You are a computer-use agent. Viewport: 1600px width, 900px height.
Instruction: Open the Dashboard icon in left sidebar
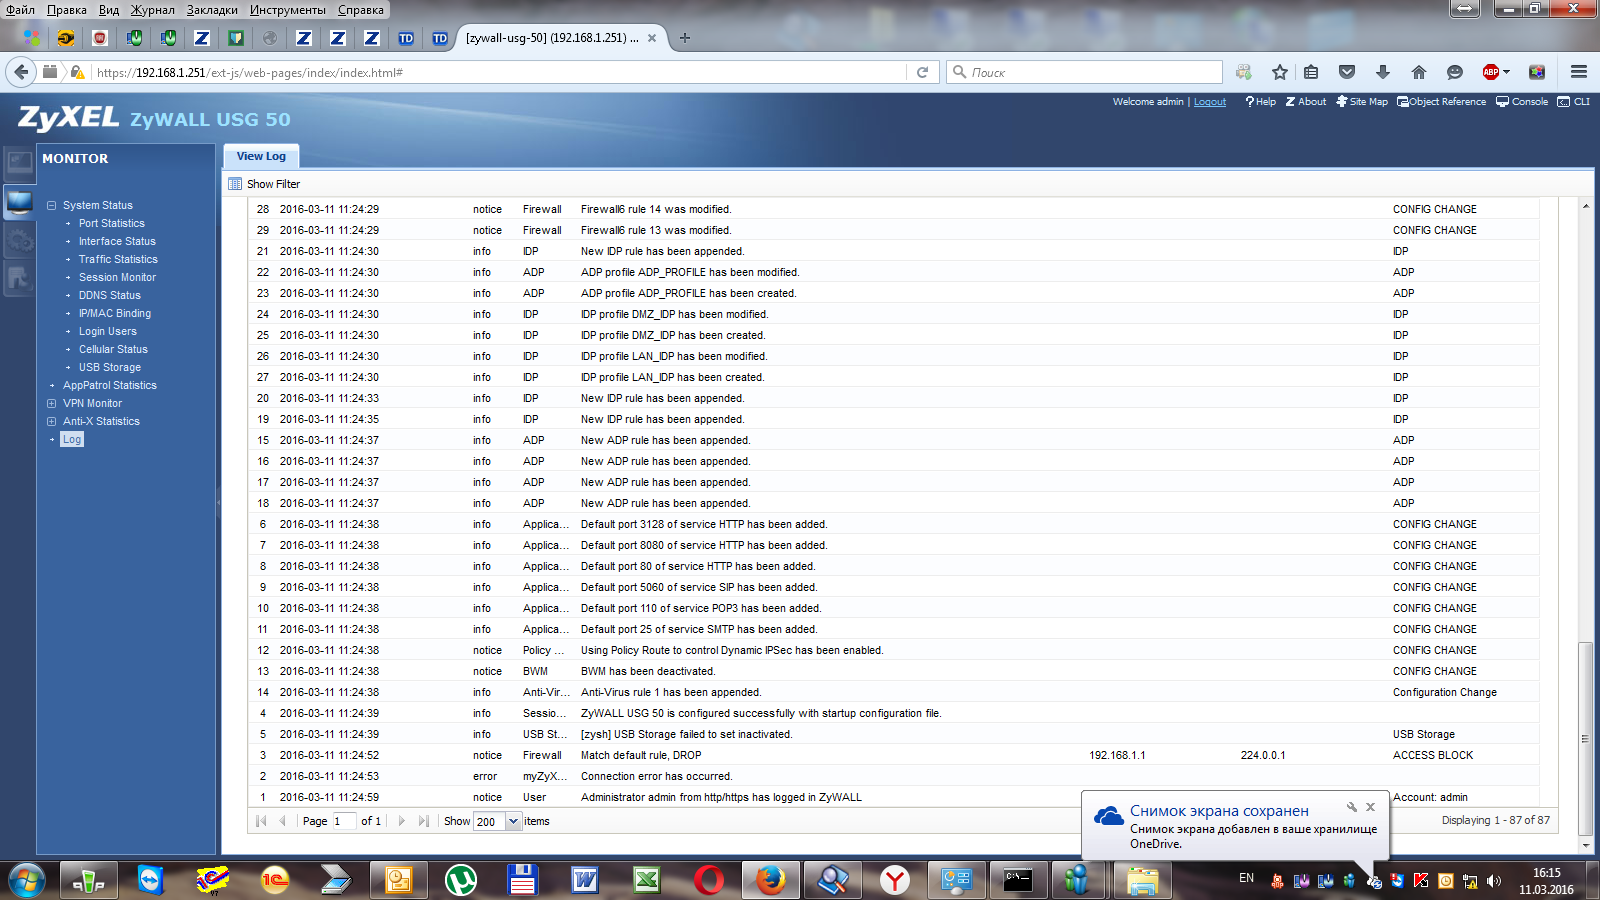click(20, 162)
